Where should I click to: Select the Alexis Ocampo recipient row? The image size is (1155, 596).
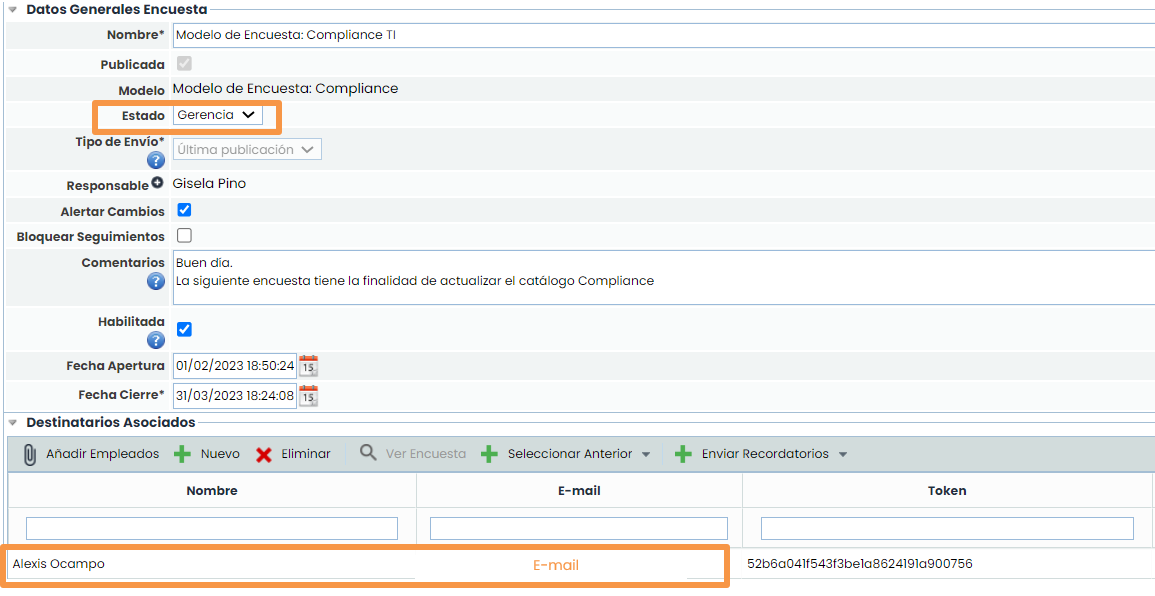coord(59,564)
